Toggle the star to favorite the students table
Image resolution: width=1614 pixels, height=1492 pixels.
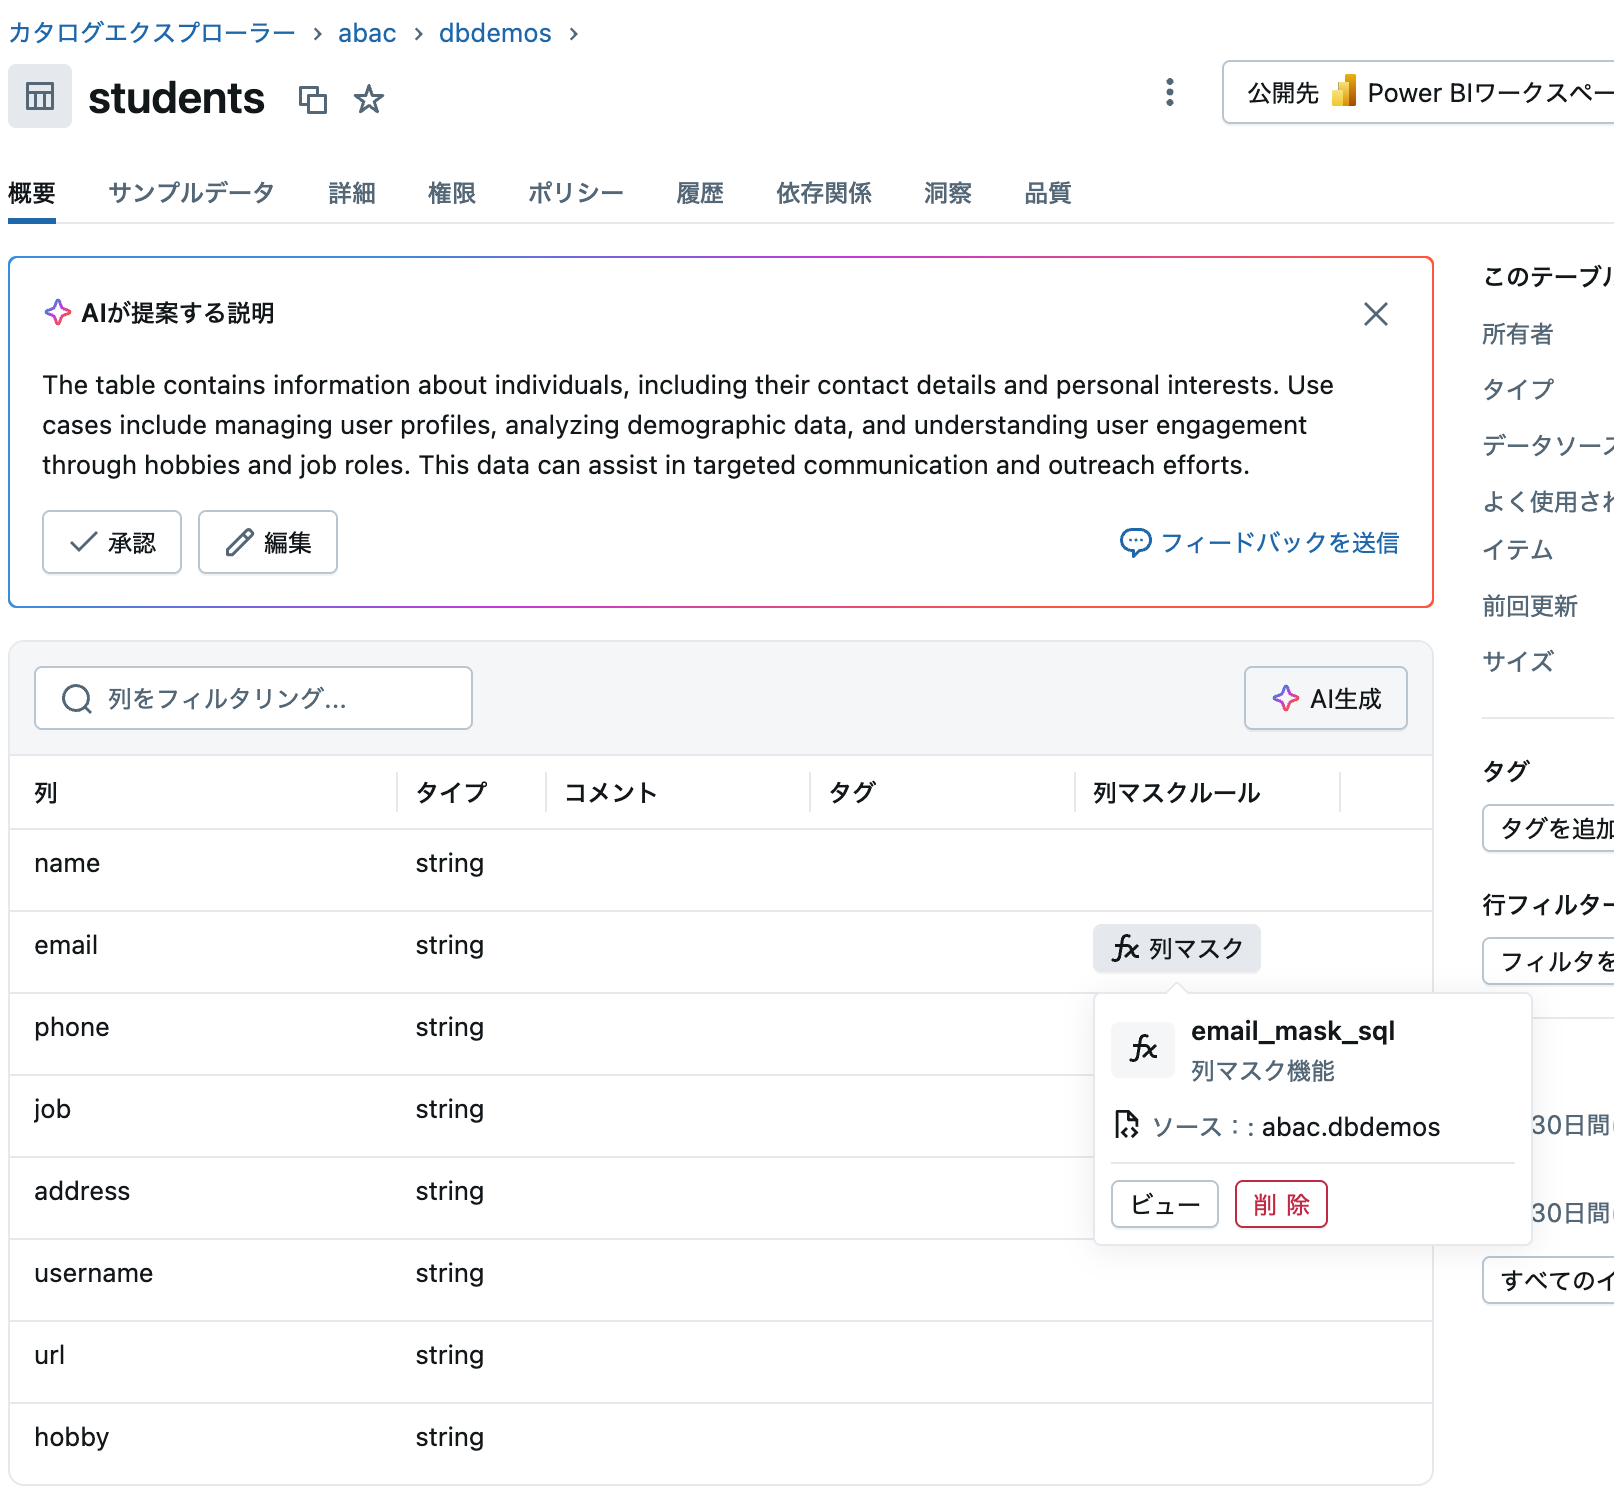click(368, 99)
